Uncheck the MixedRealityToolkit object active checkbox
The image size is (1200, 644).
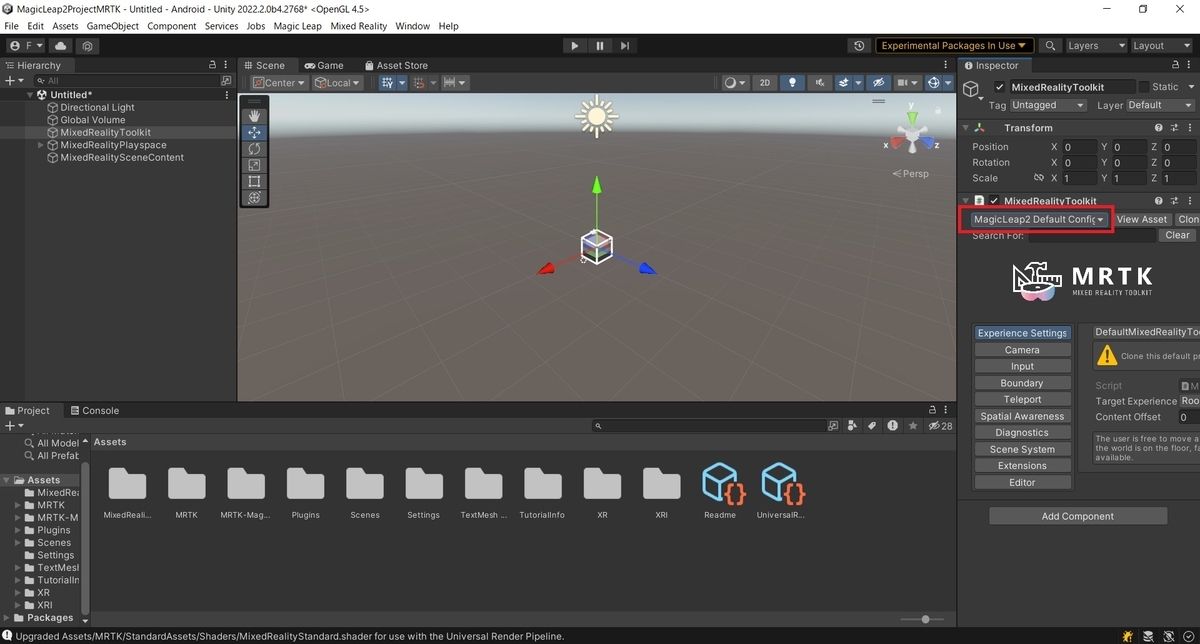click(999, 87)
